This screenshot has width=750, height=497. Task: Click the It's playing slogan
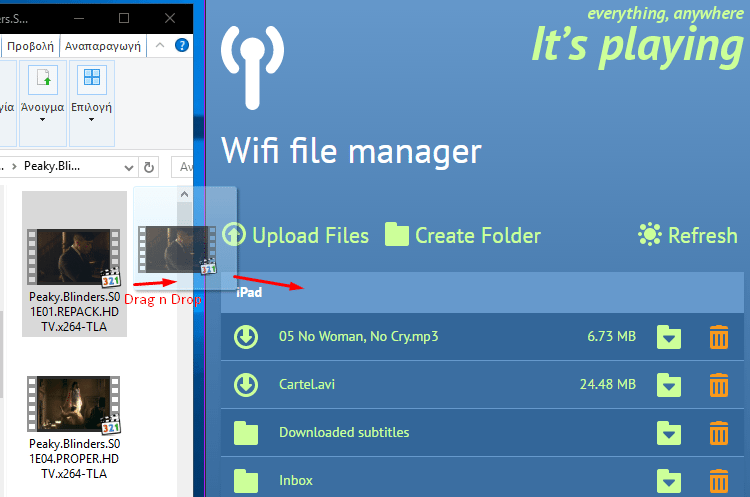point(638,46)
